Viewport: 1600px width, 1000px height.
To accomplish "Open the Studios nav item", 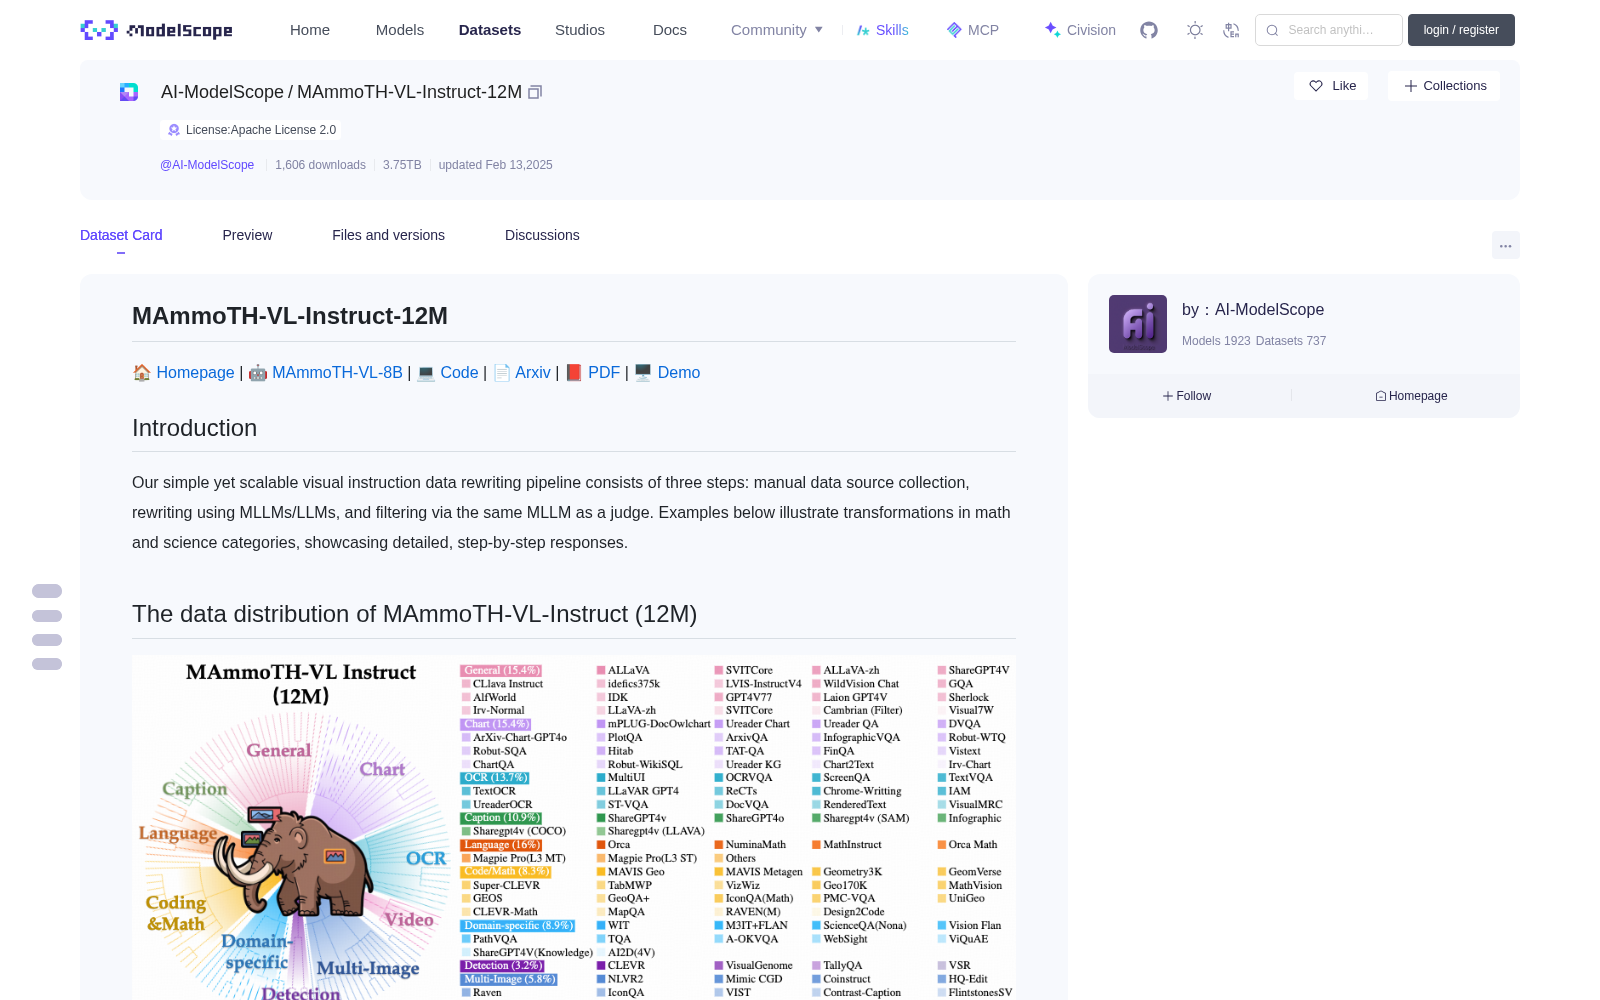I will (580, 30).
